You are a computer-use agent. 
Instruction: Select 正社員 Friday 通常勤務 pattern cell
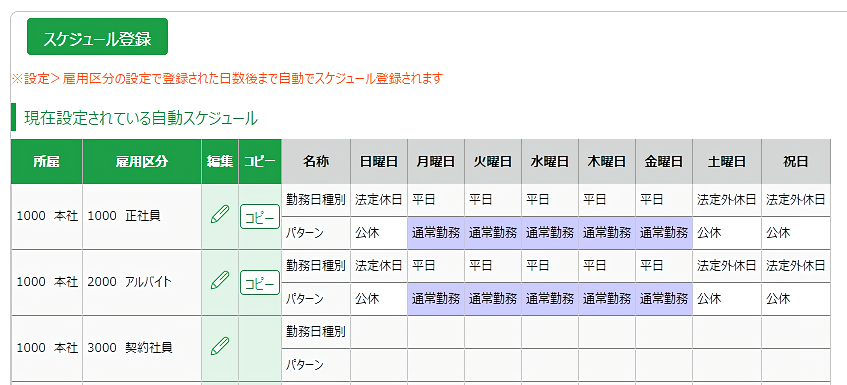[664, 233]
